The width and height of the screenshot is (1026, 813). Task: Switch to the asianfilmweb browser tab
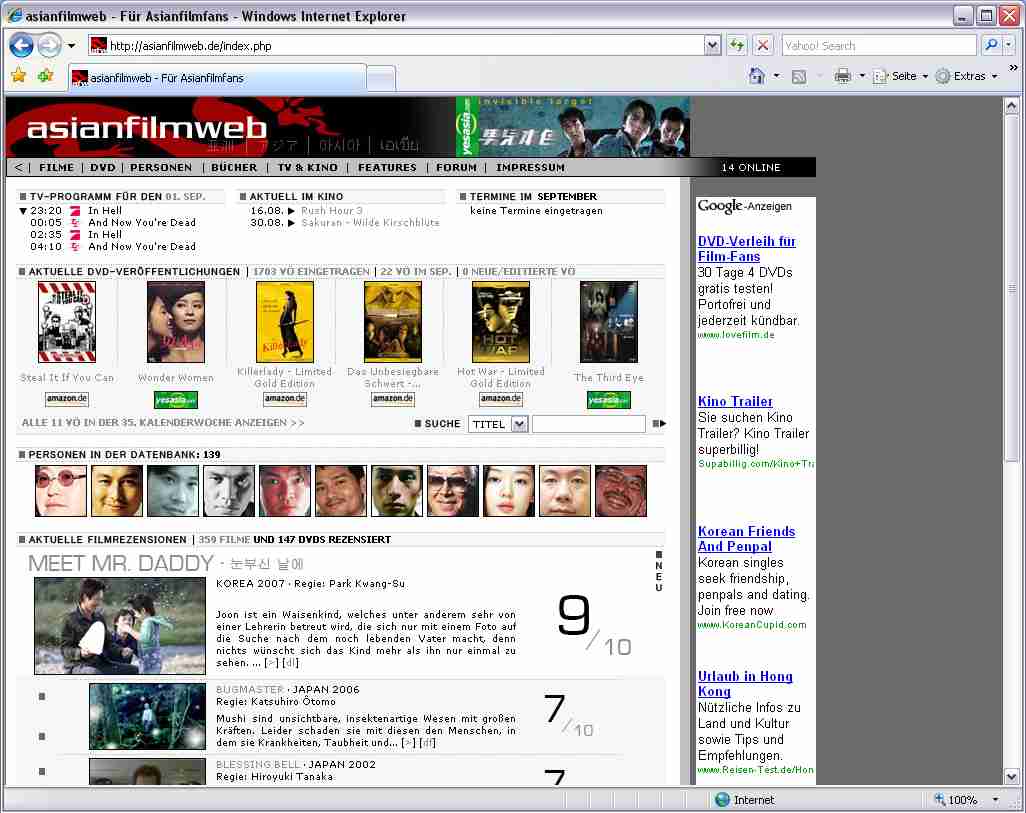[165, 77]
